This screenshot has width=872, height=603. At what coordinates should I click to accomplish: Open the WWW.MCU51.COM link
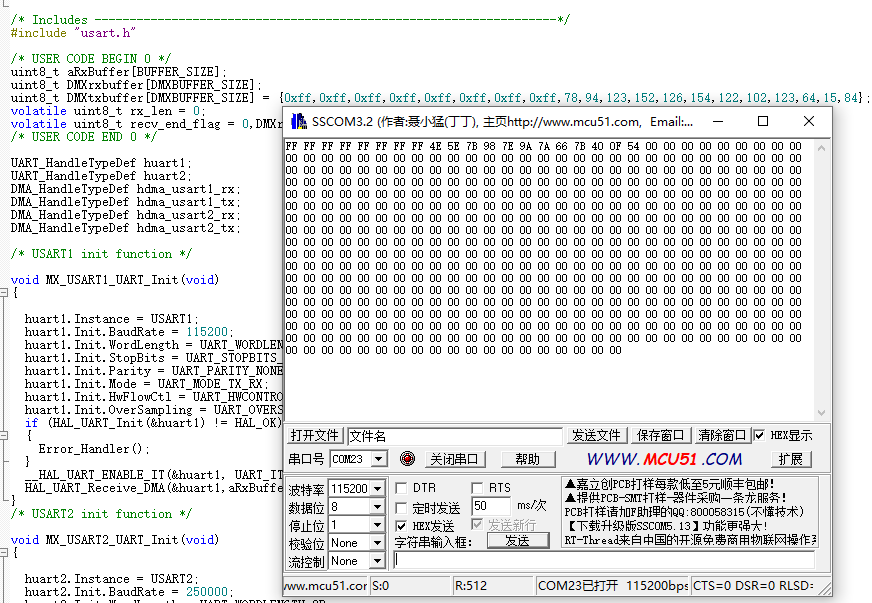coord(664,459)
